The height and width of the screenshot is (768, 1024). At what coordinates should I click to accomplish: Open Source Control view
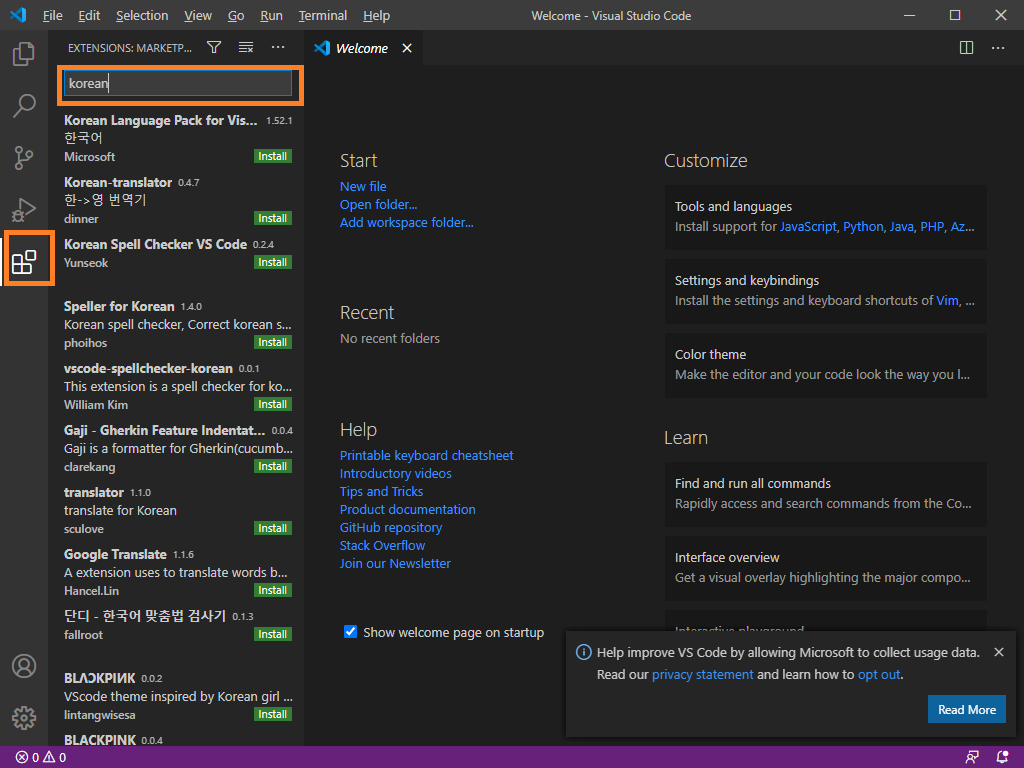click(x=24, y=157)
